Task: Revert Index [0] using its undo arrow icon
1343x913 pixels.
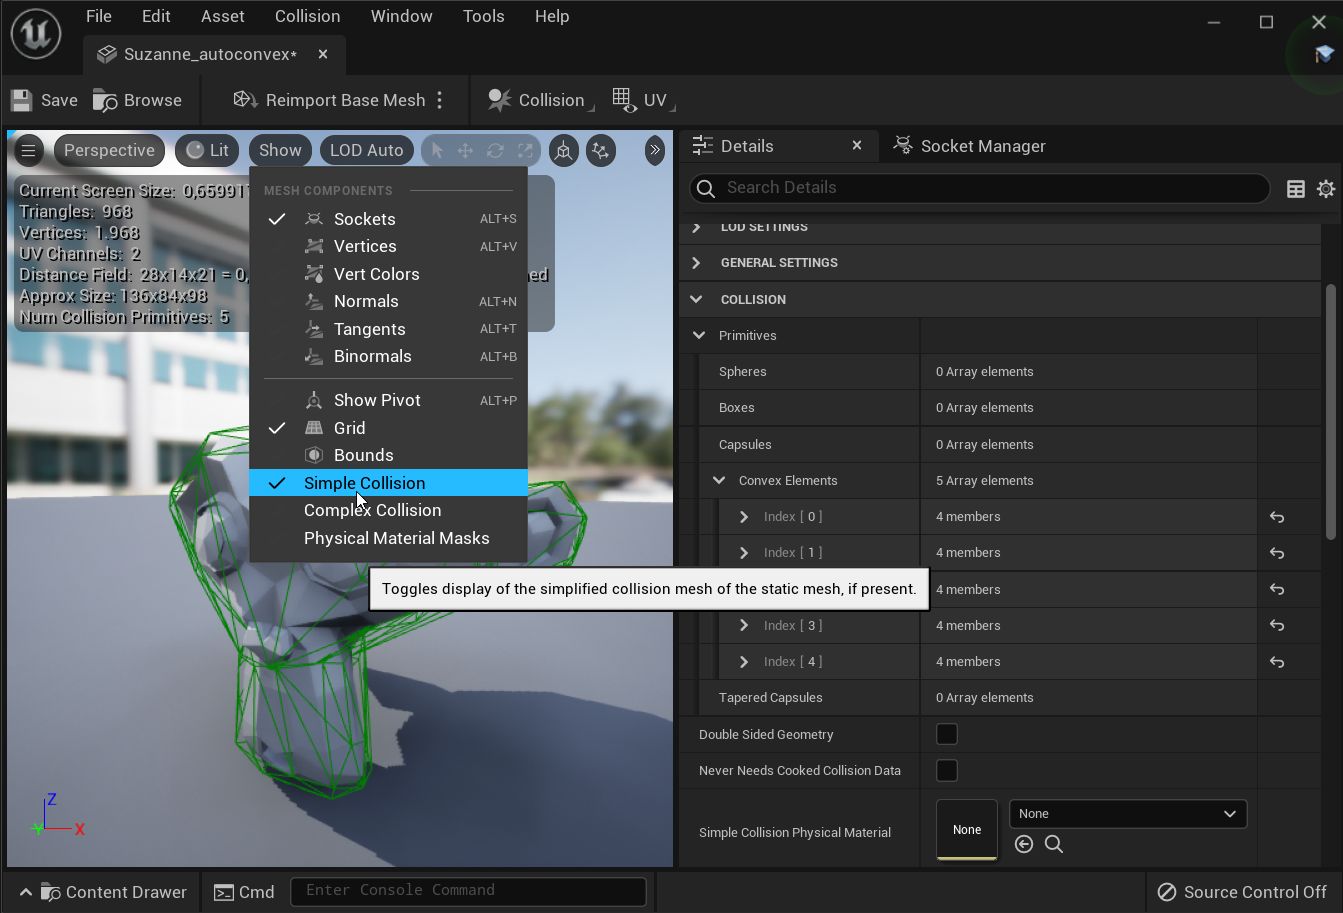Action: coord(1276,517)
